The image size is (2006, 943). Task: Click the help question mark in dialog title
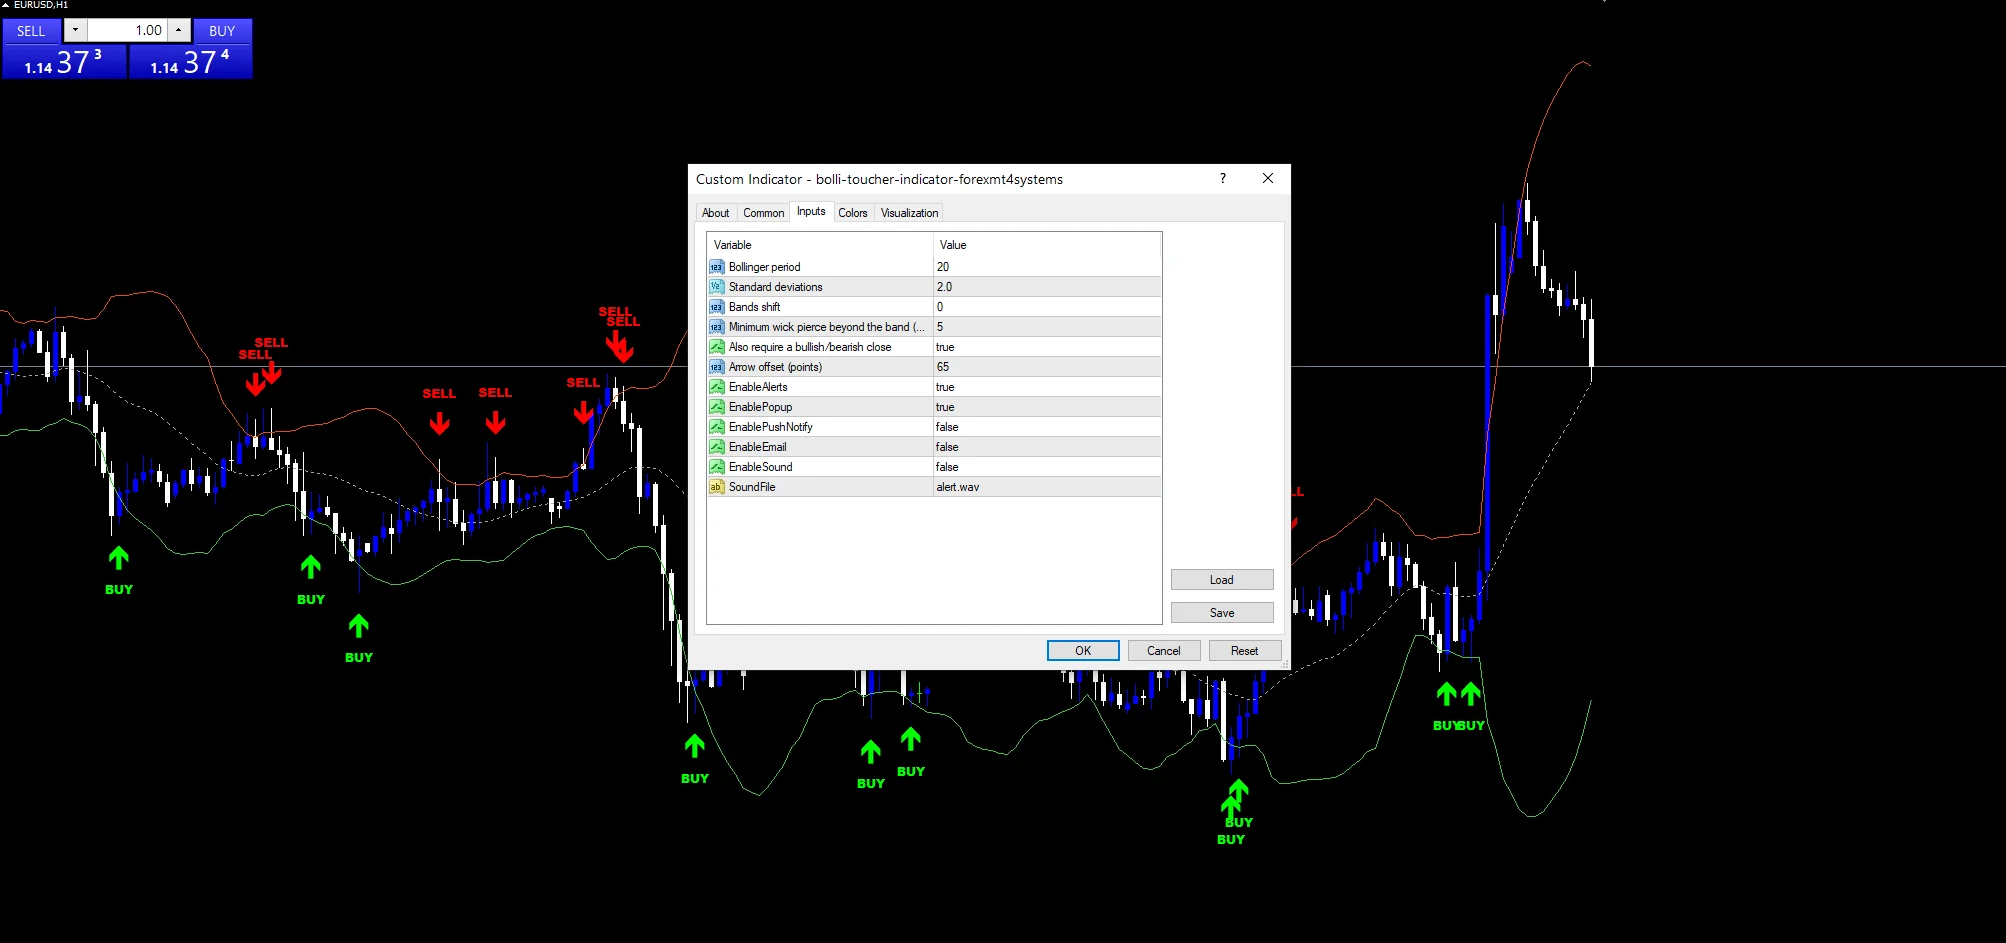coord(1222,178)
